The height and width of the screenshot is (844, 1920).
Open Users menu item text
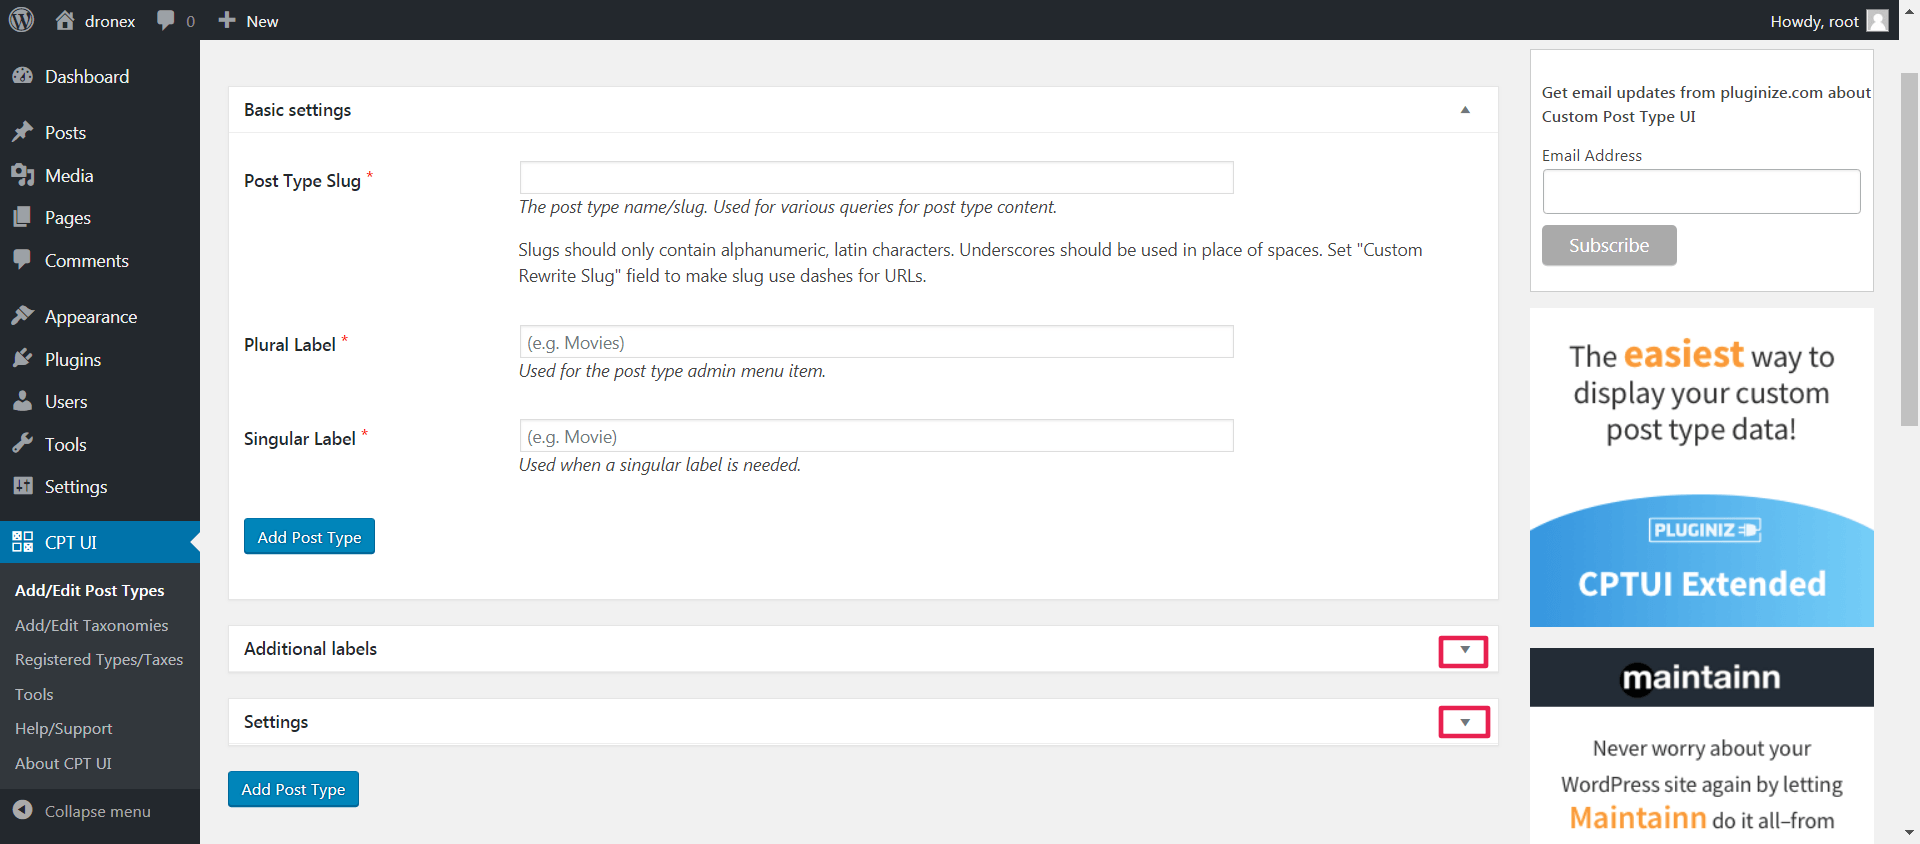[66, 402]
